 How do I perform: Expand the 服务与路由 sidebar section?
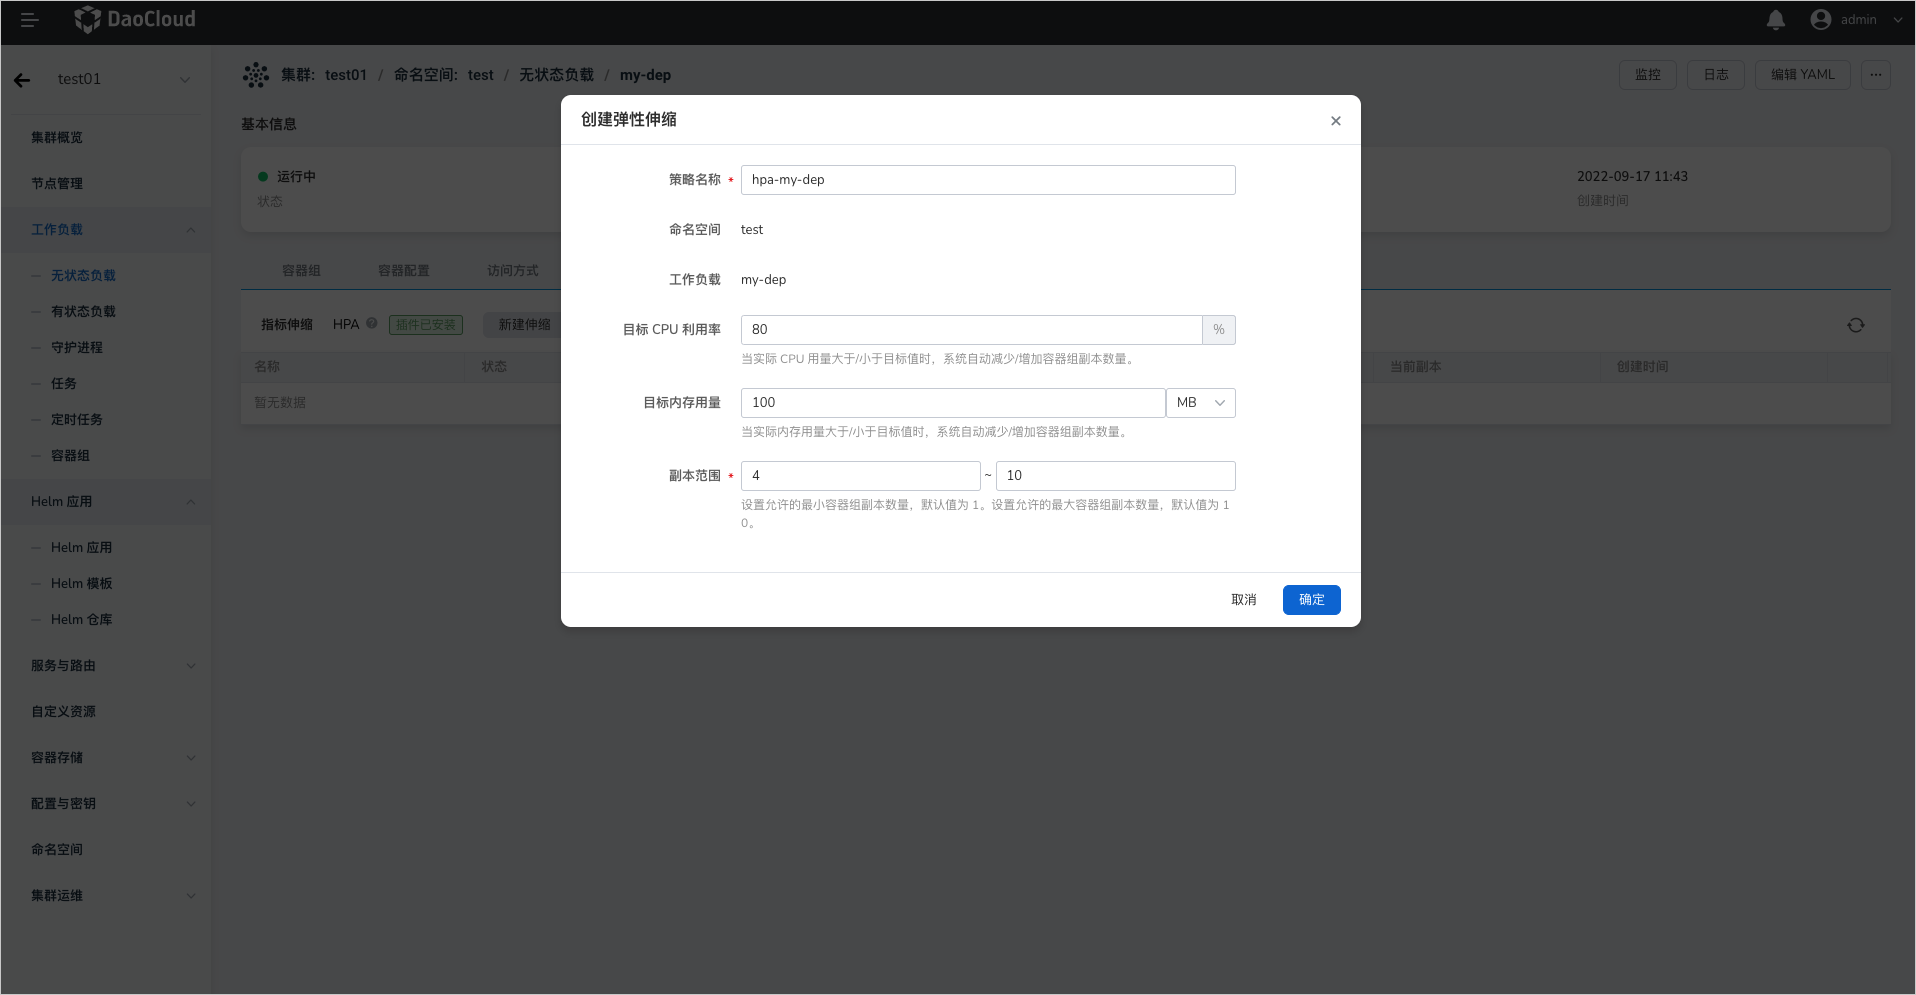point(106,666)
